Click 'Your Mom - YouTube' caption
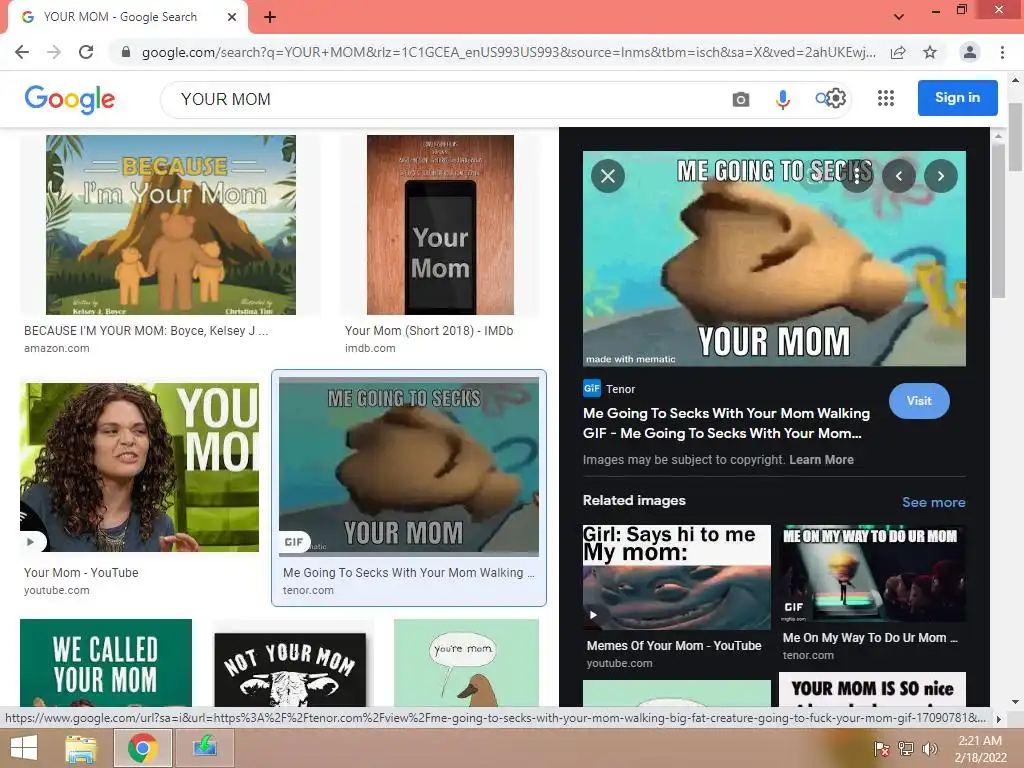1024x768 pixels. [x=81, y=572]
